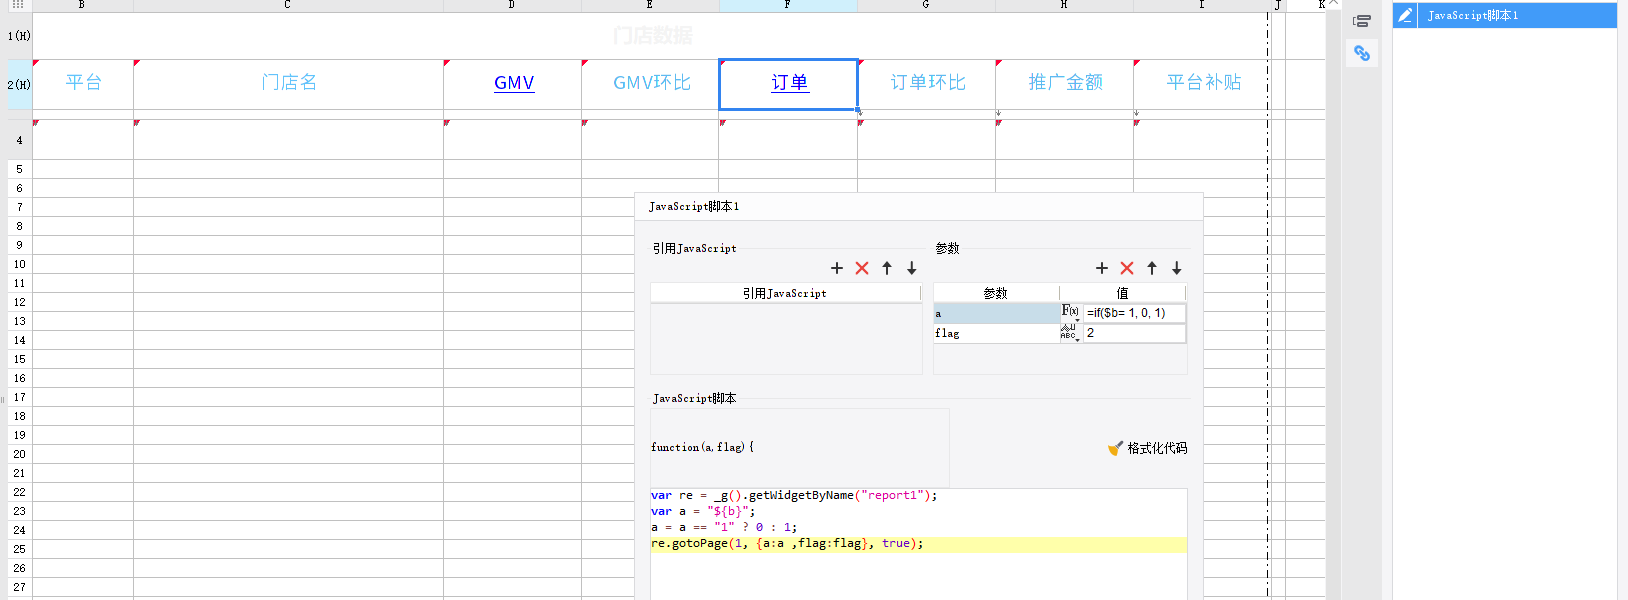The image size is (1628, 600).
Task: Select the 平台 header cell
Action: 83,84
